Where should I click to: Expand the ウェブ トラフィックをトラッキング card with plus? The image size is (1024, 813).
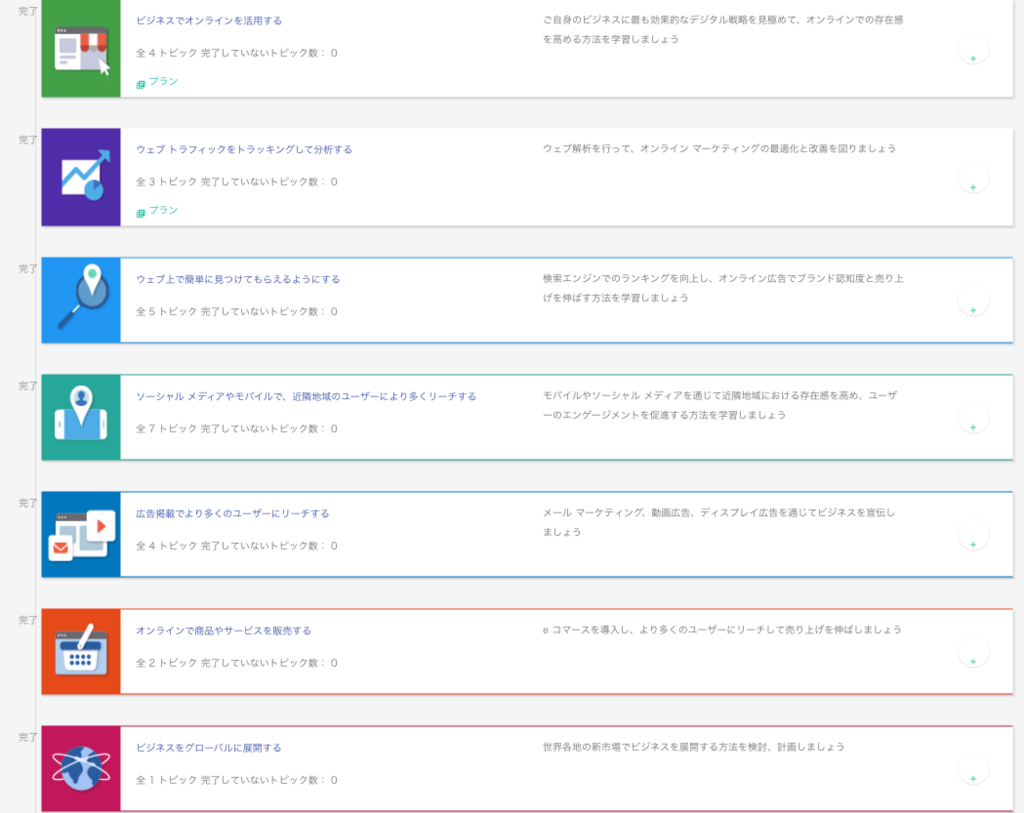[973, 178]
